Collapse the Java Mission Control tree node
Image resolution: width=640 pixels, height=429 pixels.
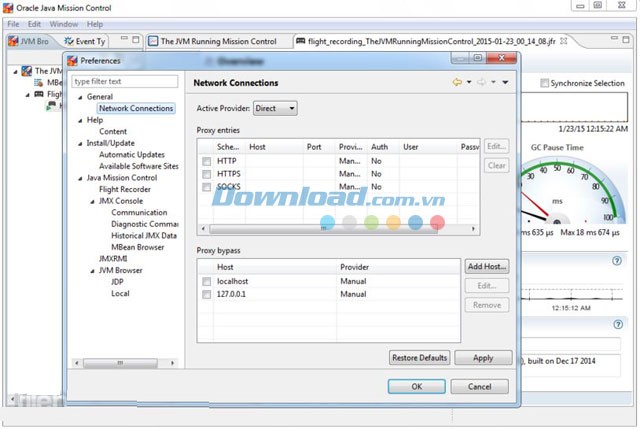click(x=78, y=178)
